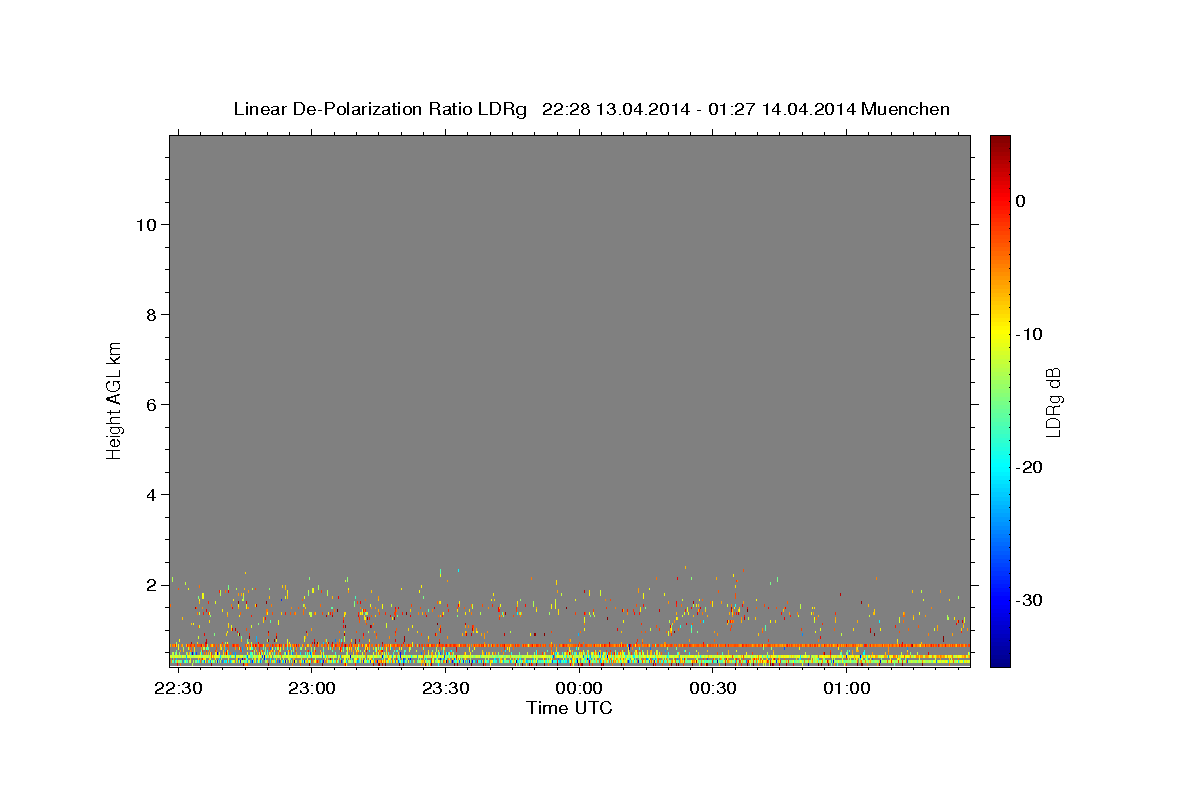Click the height axis label '6'

tap(149, 405)
